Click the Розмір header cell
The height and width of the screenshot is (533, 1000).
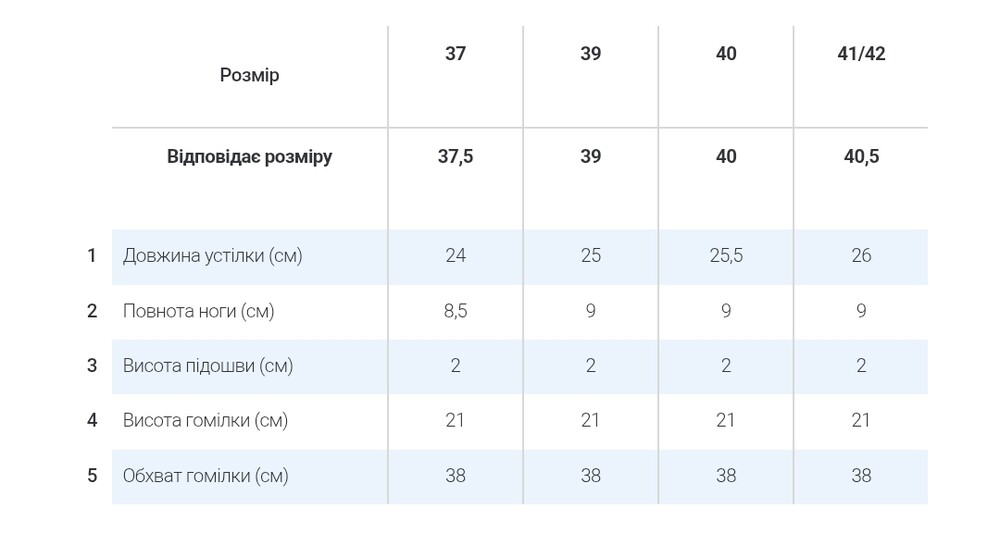point(249,75)
